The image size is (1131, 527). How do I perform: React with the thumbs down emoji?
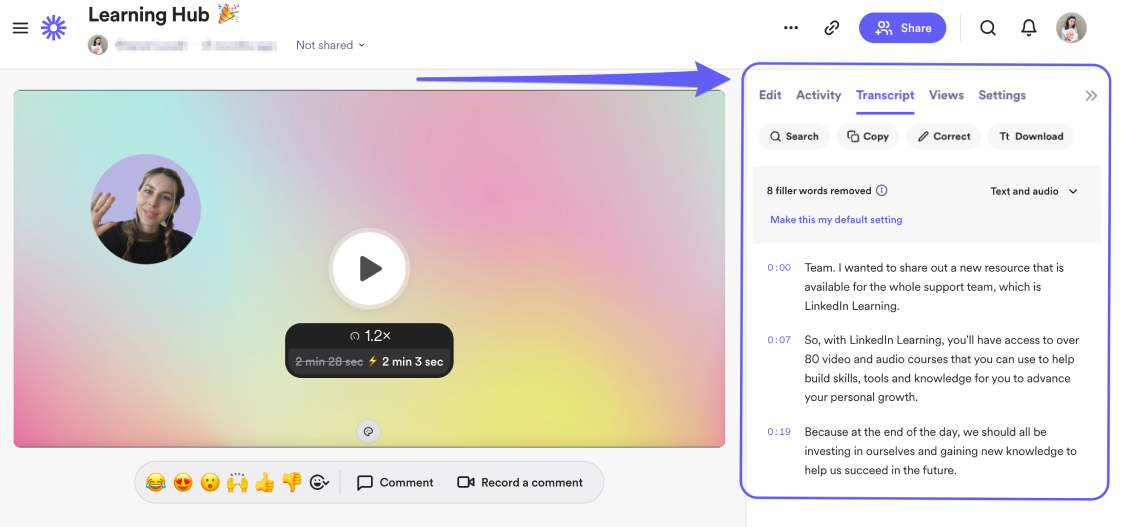pos(291,482)
